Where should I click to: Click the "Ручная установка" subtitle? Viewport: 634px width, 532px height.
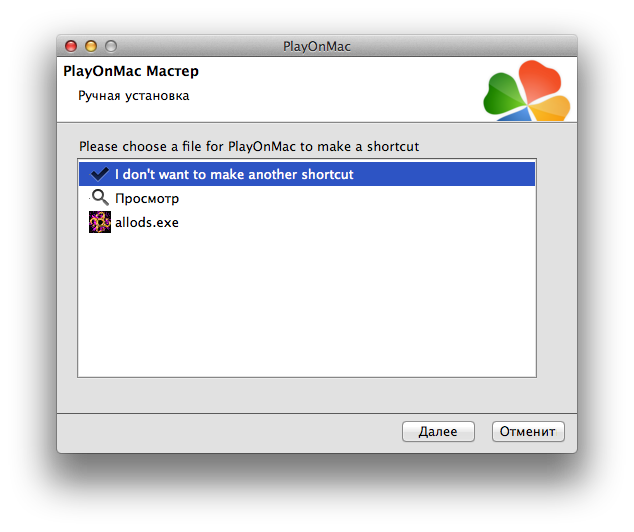point(134,96)
